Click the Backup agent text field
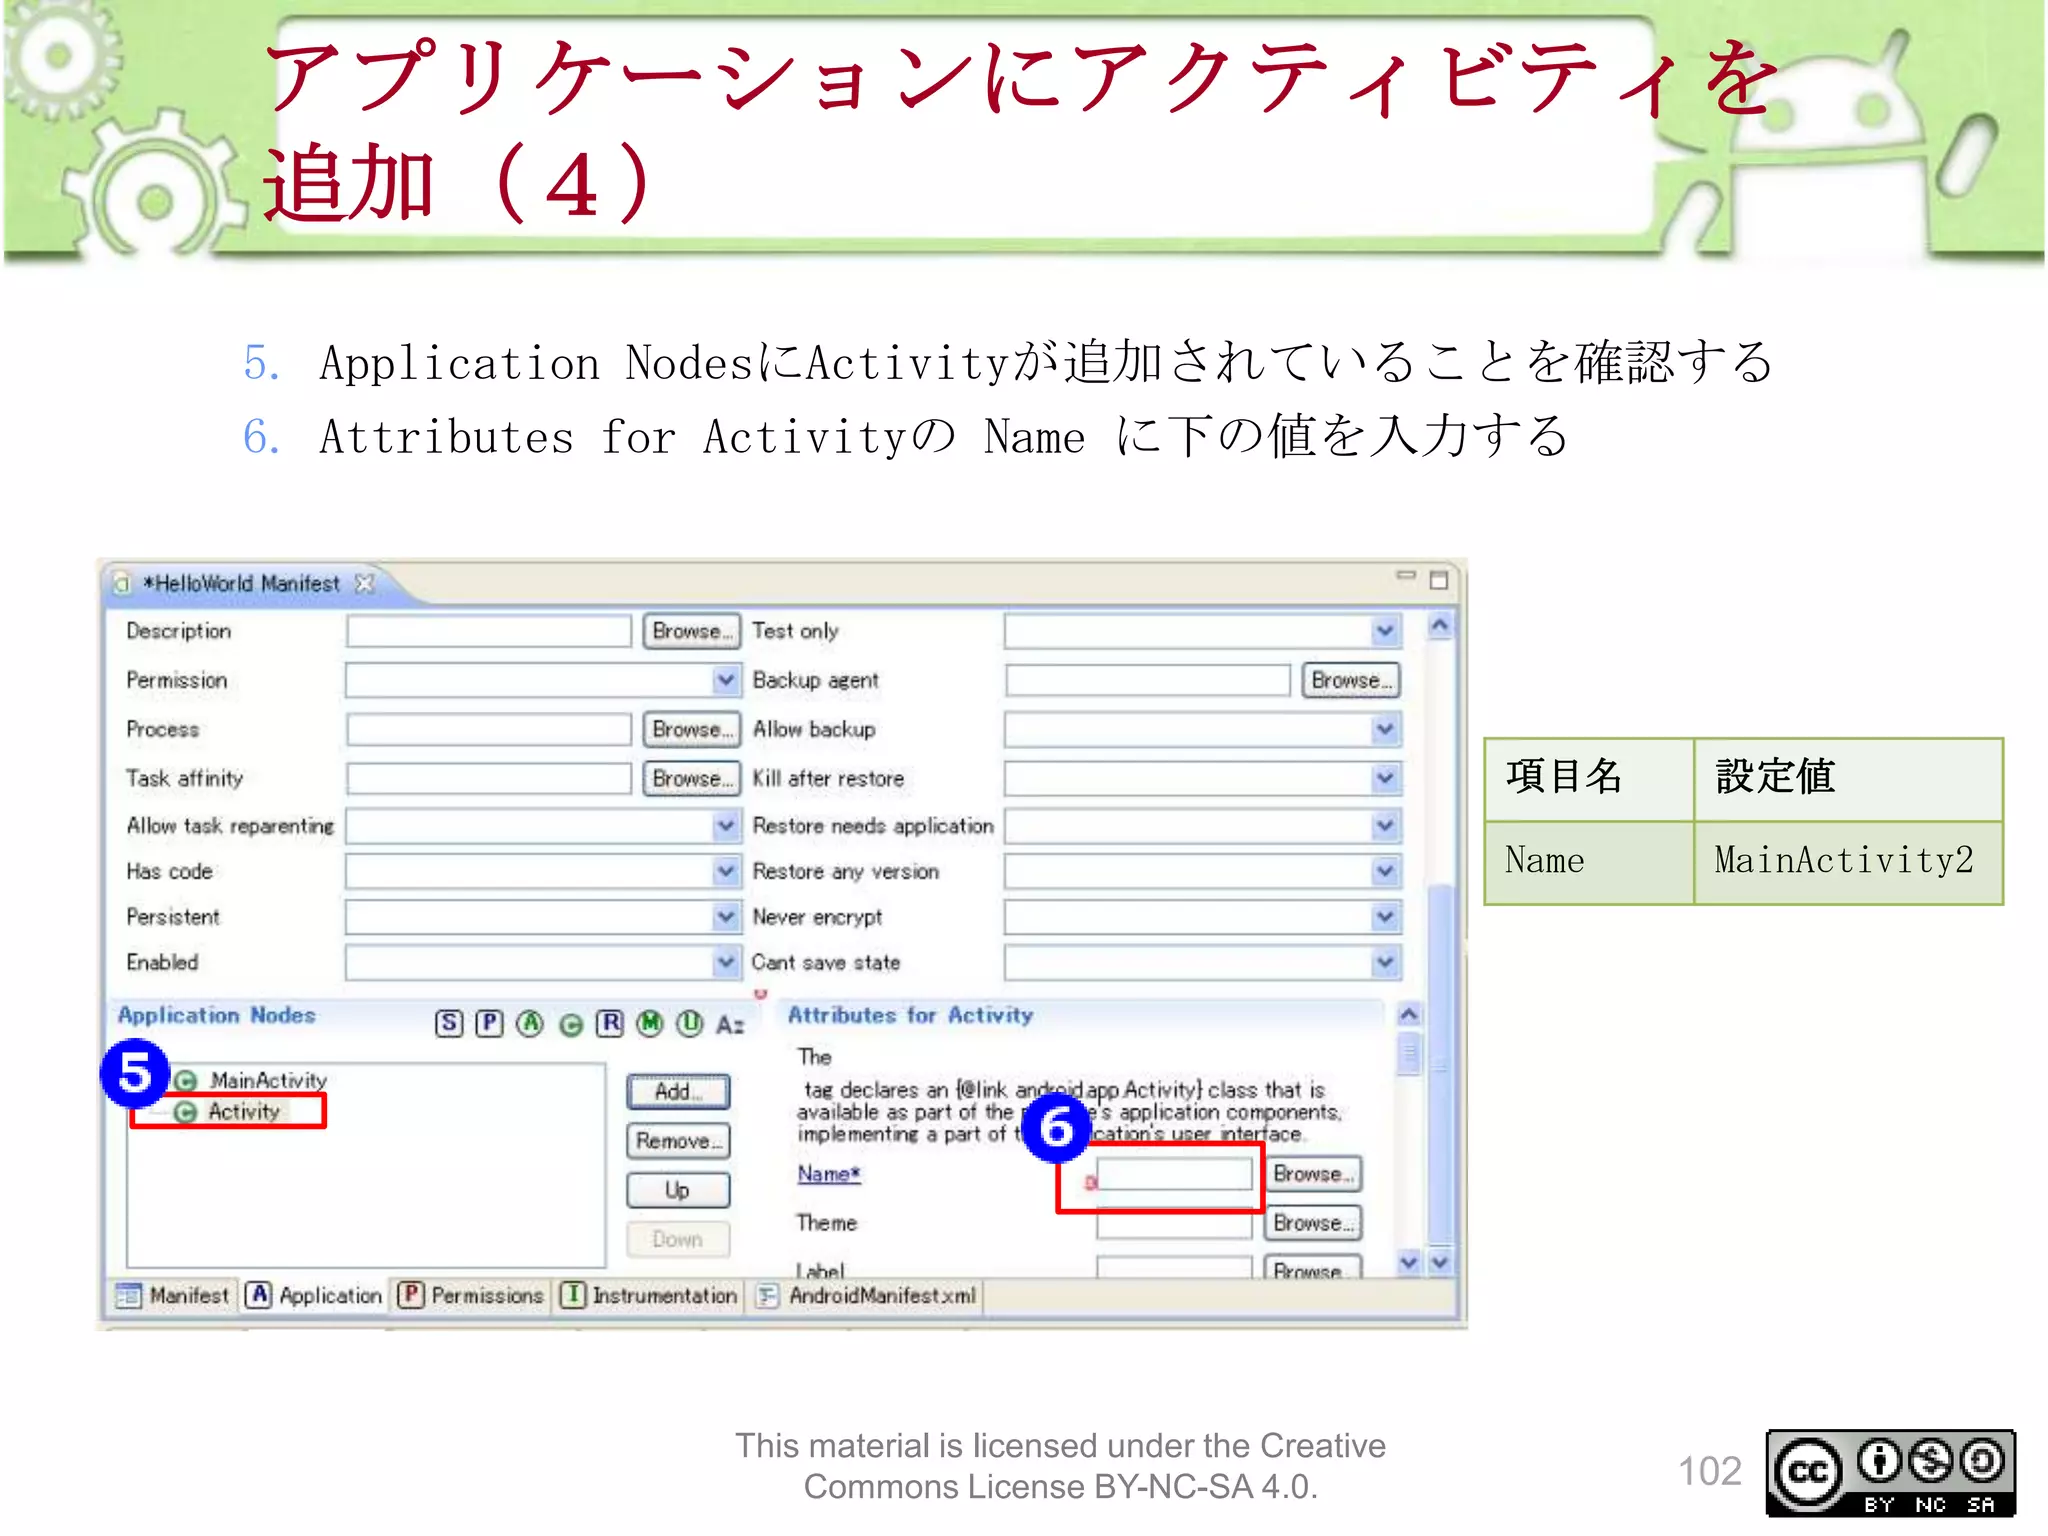 (x=1148, y=680)
